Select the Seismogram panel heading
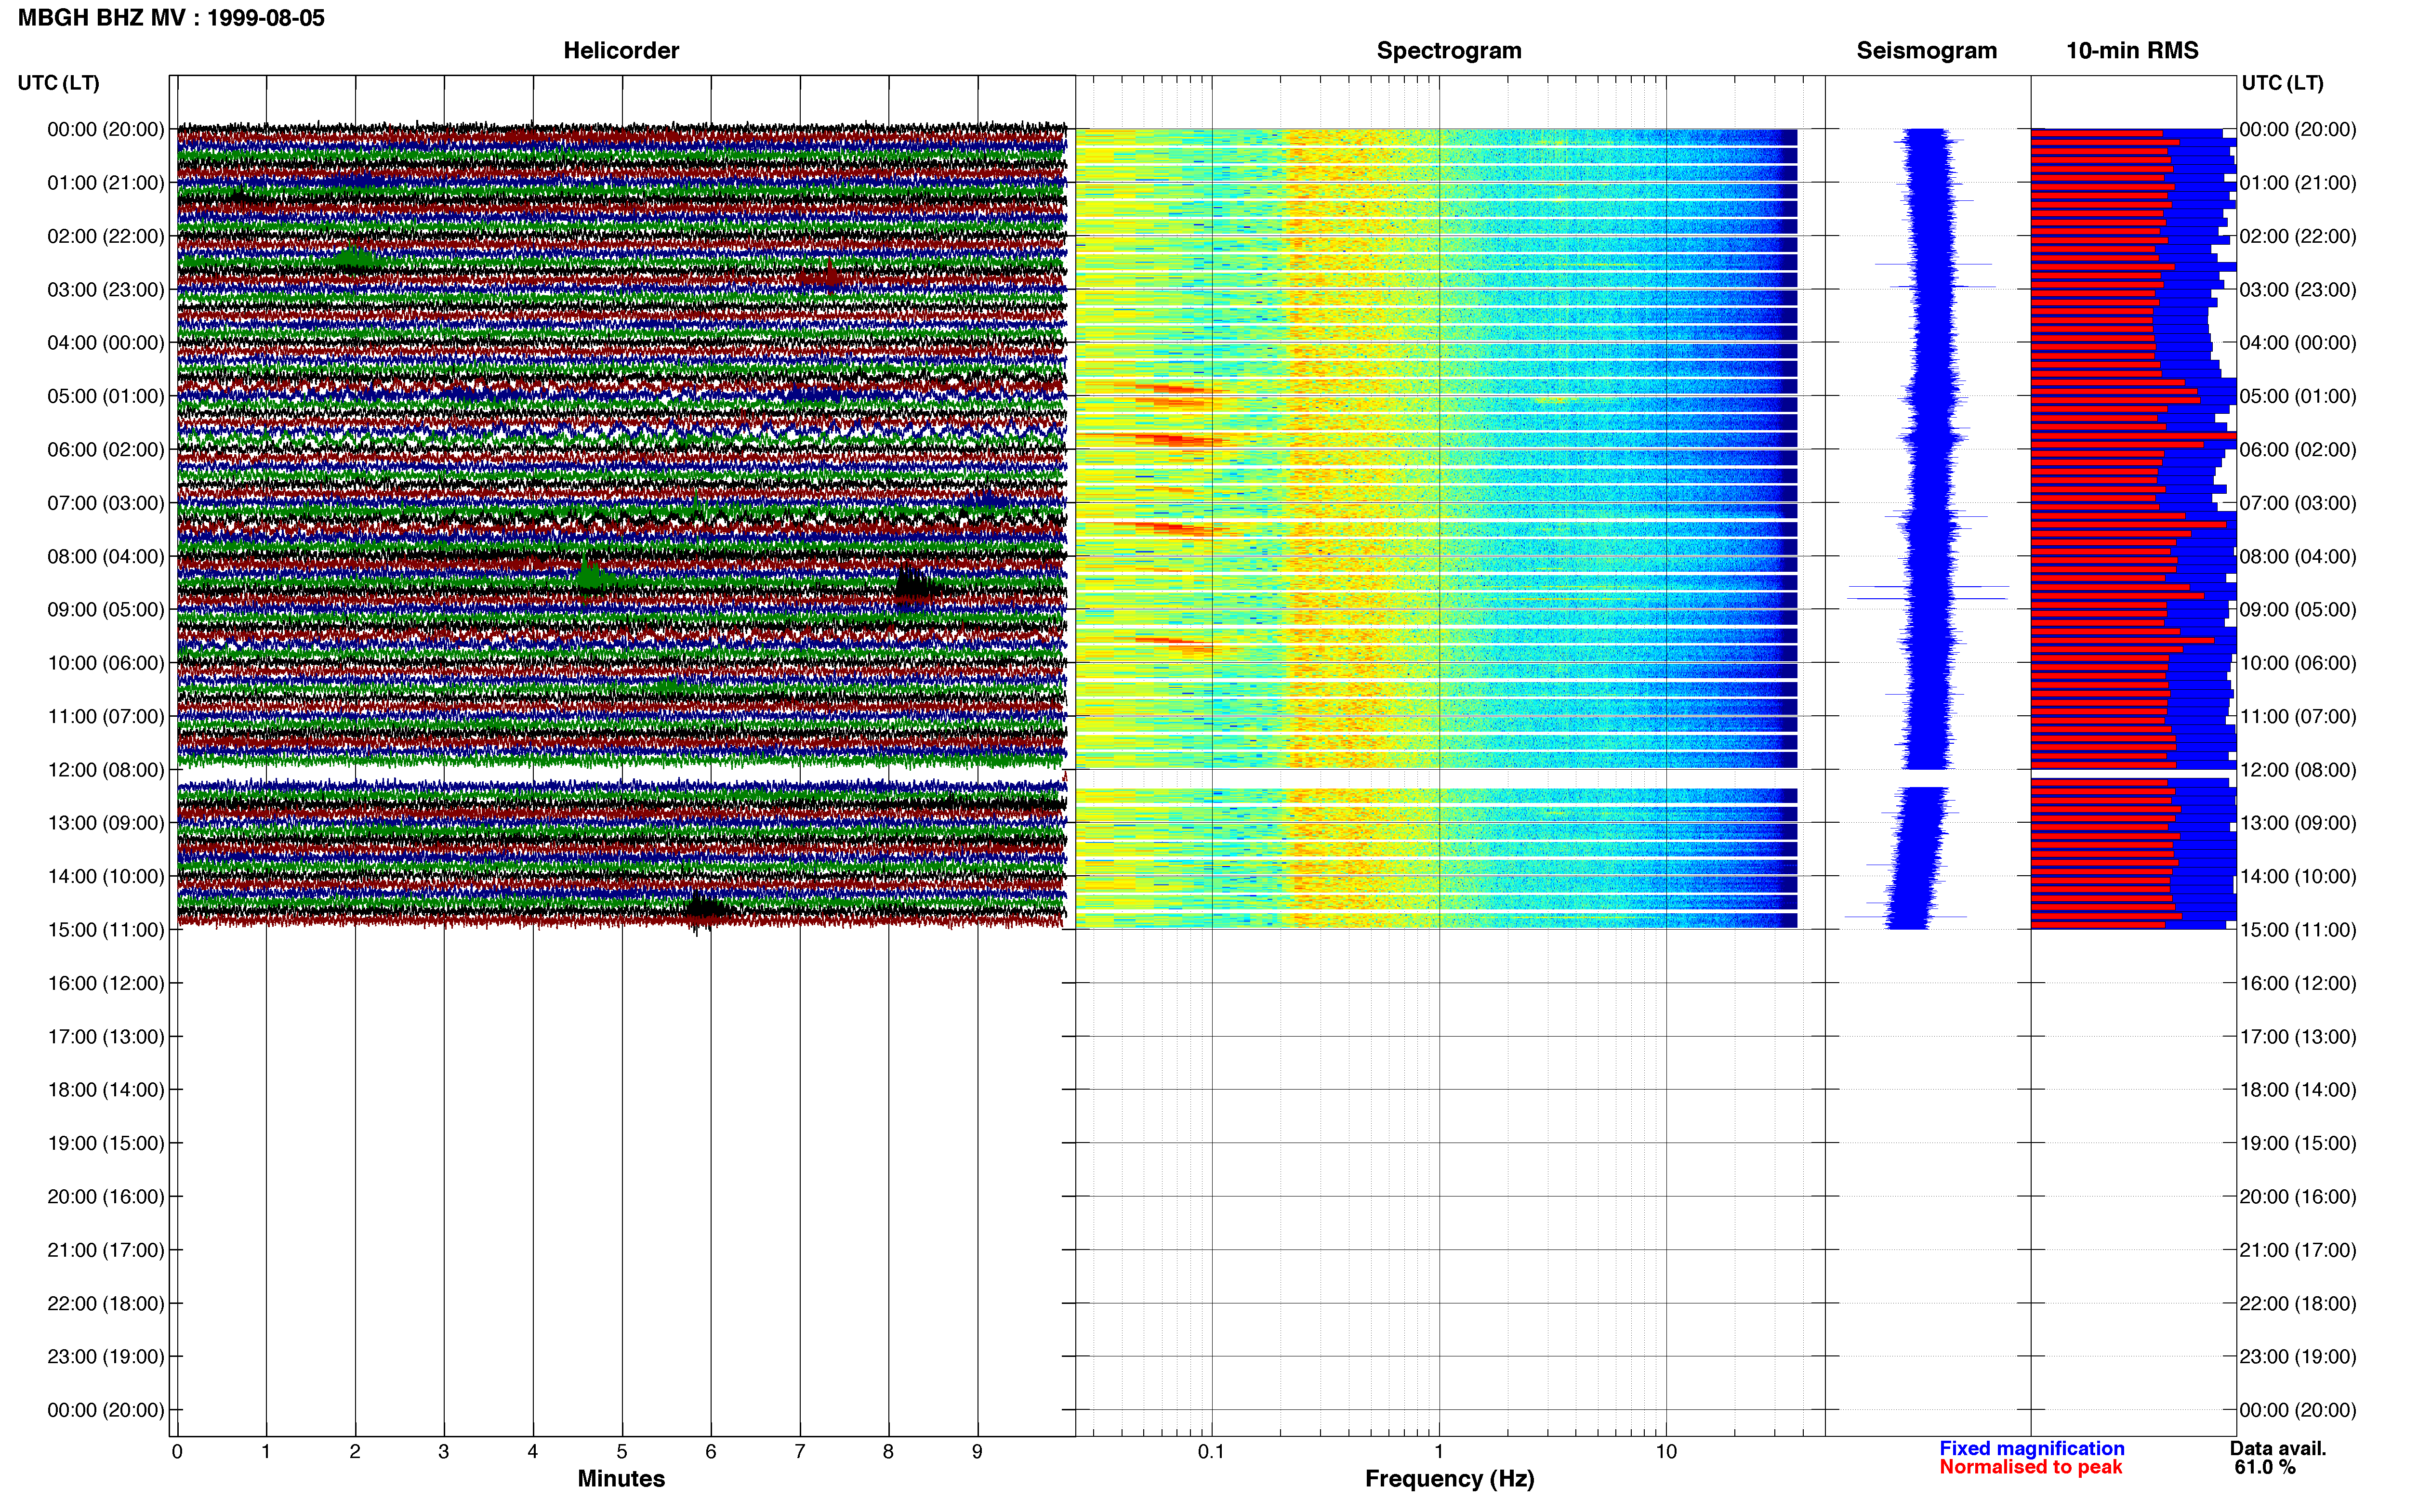2418x1512 pixels. pos(1926,51)
